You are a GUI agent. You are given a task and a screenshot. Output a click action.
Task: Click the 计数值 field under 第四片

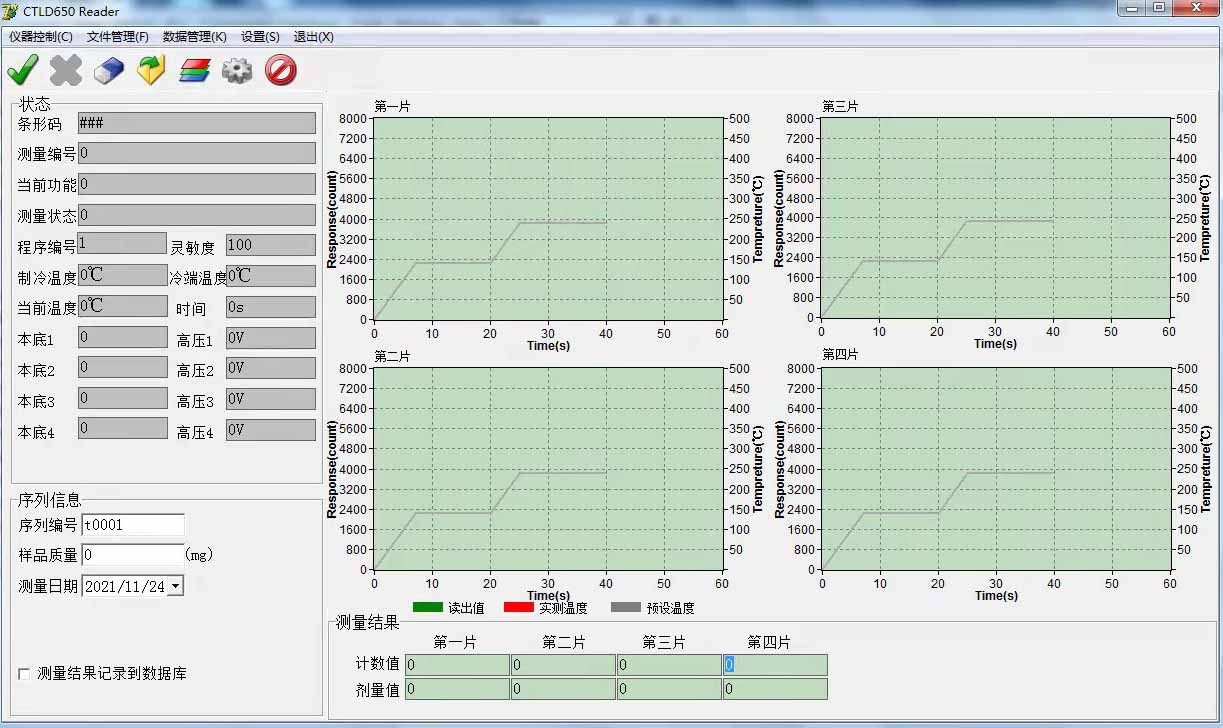[775, 665]
